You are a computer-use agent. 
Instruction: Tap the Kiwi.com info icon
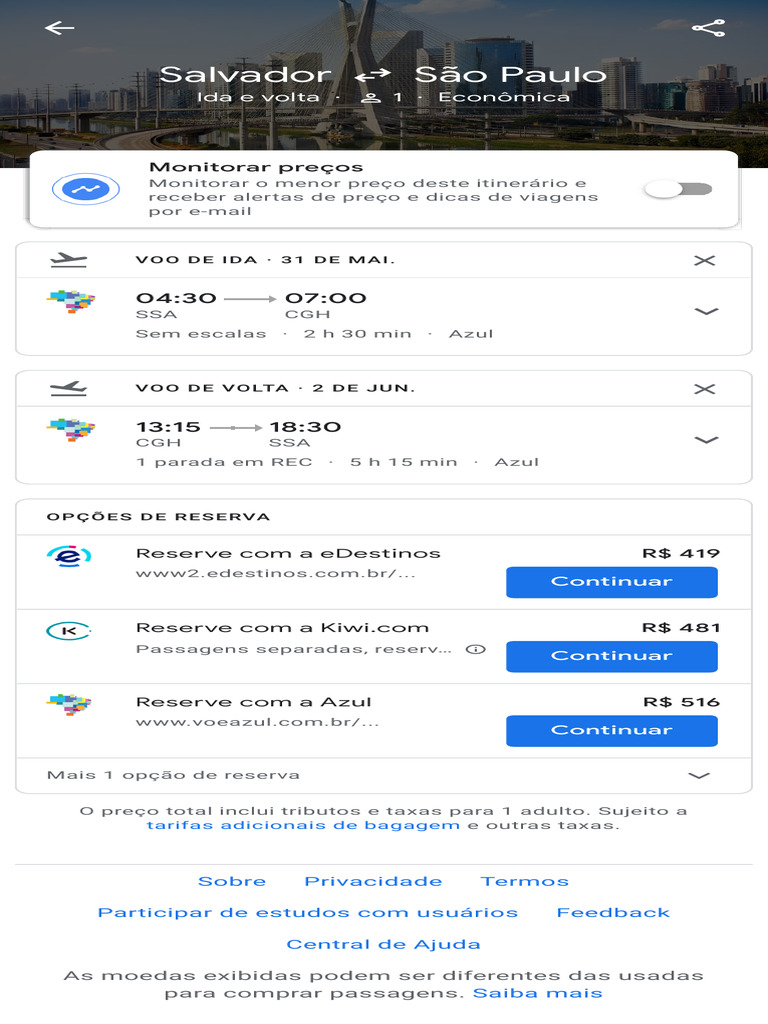476,649
